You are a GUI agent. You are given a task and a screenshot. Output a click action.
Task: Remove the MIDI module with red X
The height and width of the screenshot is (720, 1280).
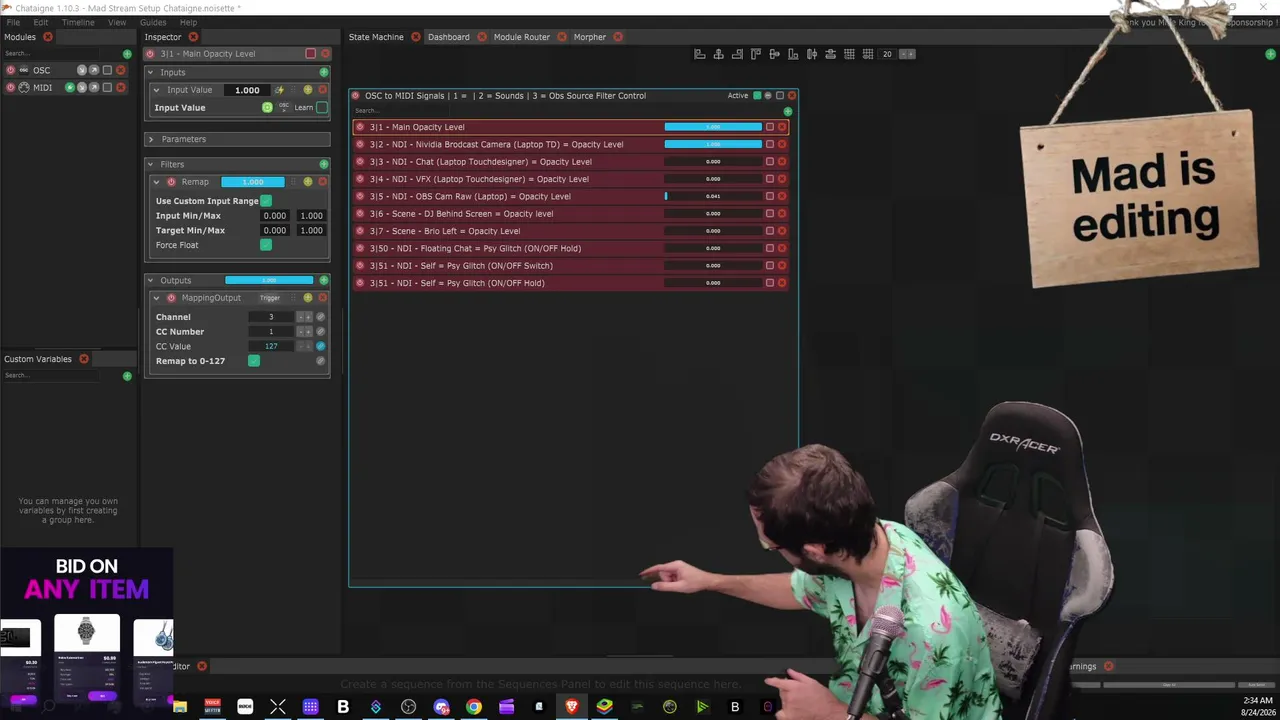121,87
